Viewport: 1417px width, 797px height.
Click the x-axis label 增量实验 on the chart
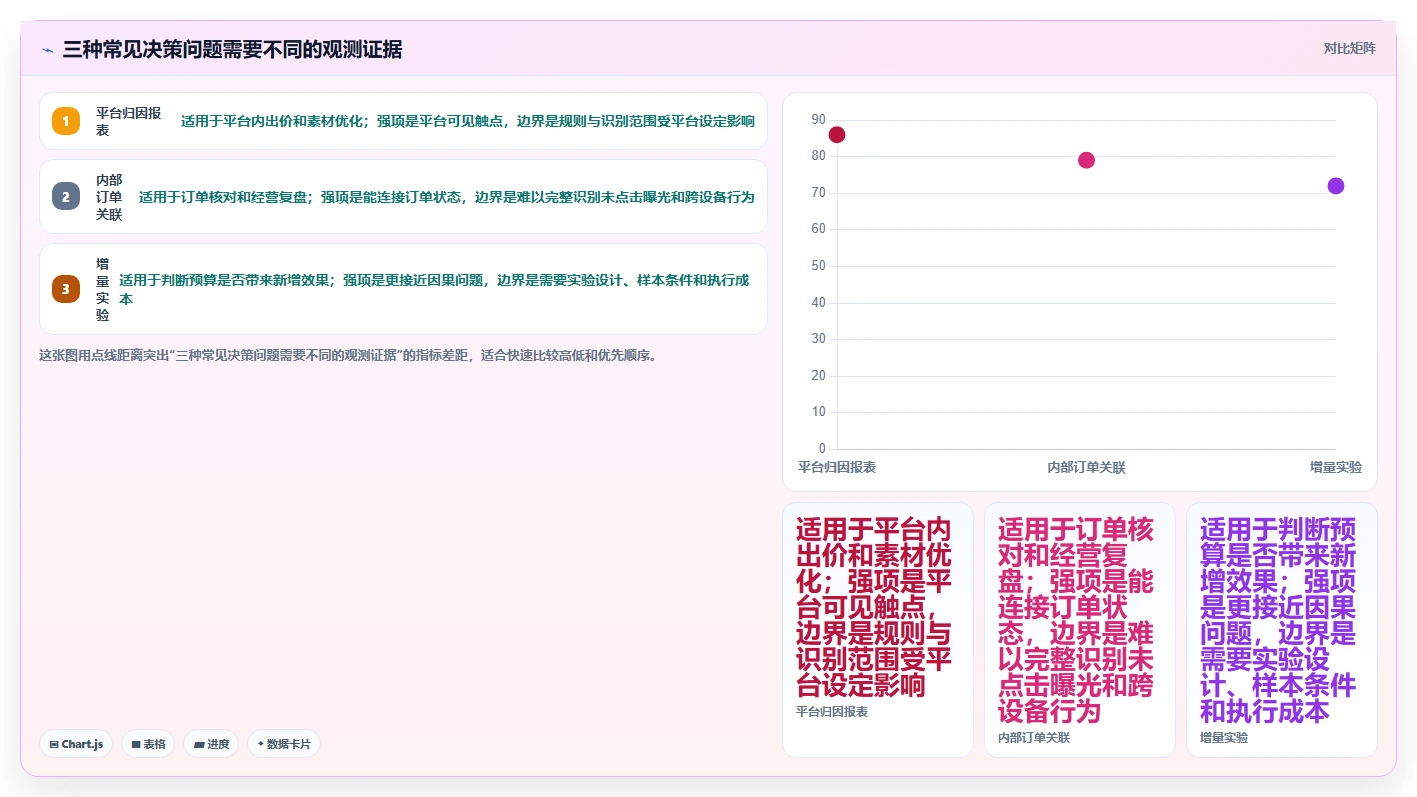(1336, 467)
